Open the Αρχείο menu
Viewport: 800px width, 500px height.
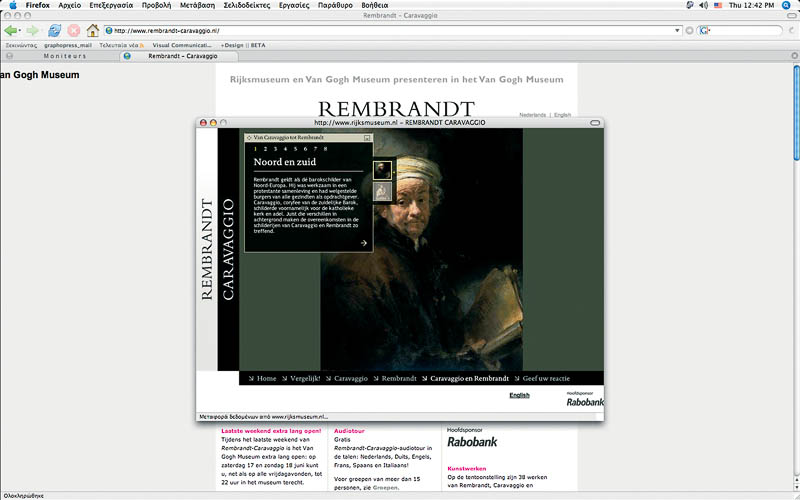point(69,5)
